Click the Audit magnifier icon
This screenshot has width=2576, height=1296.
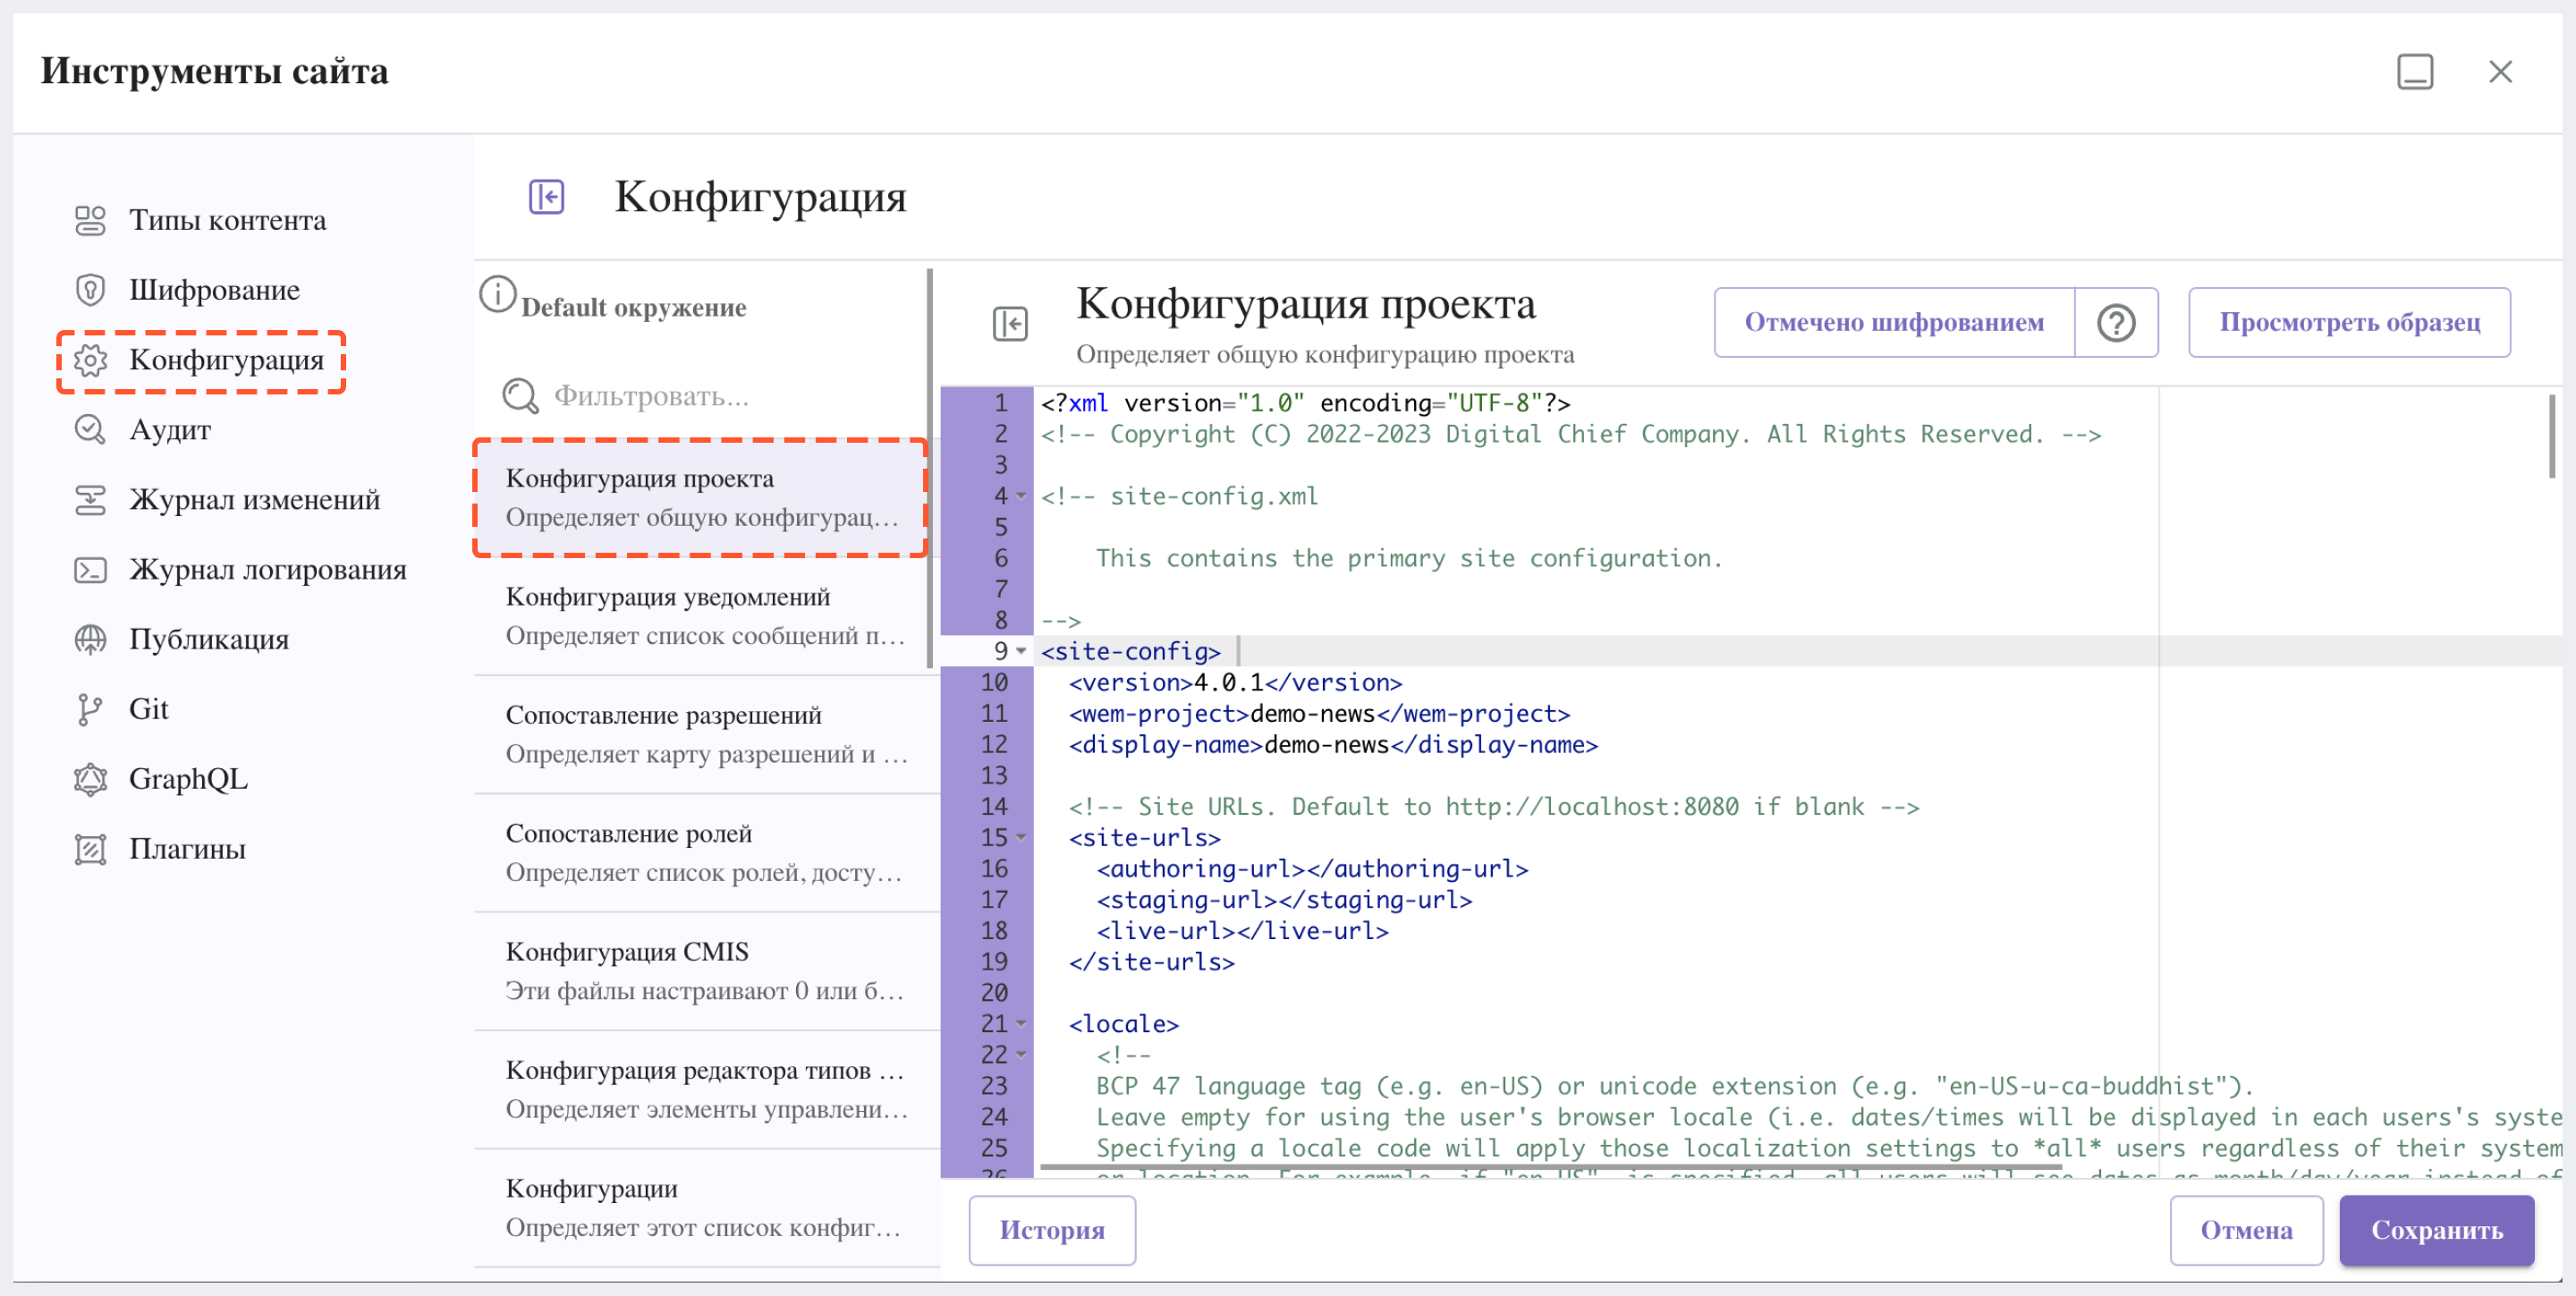90,430
